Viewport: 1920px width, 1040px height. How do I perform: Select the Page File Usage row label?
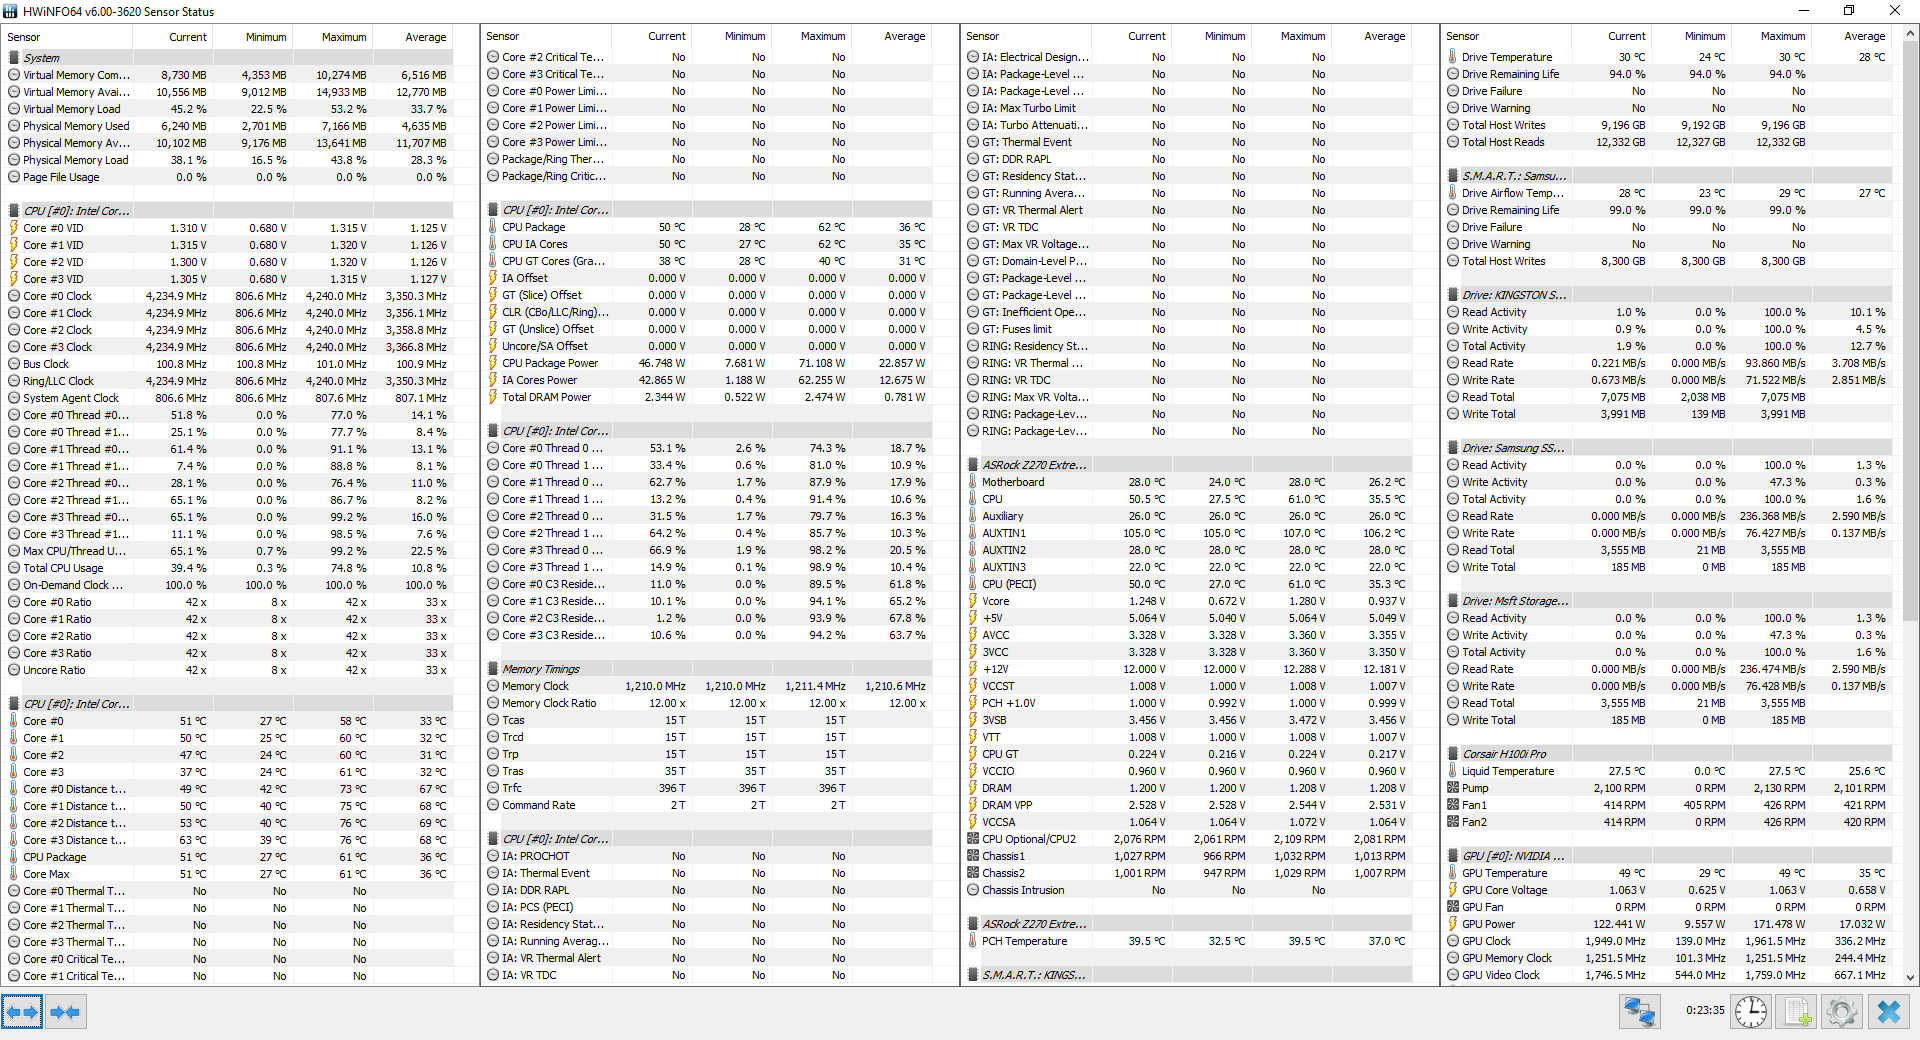[61, 177]
